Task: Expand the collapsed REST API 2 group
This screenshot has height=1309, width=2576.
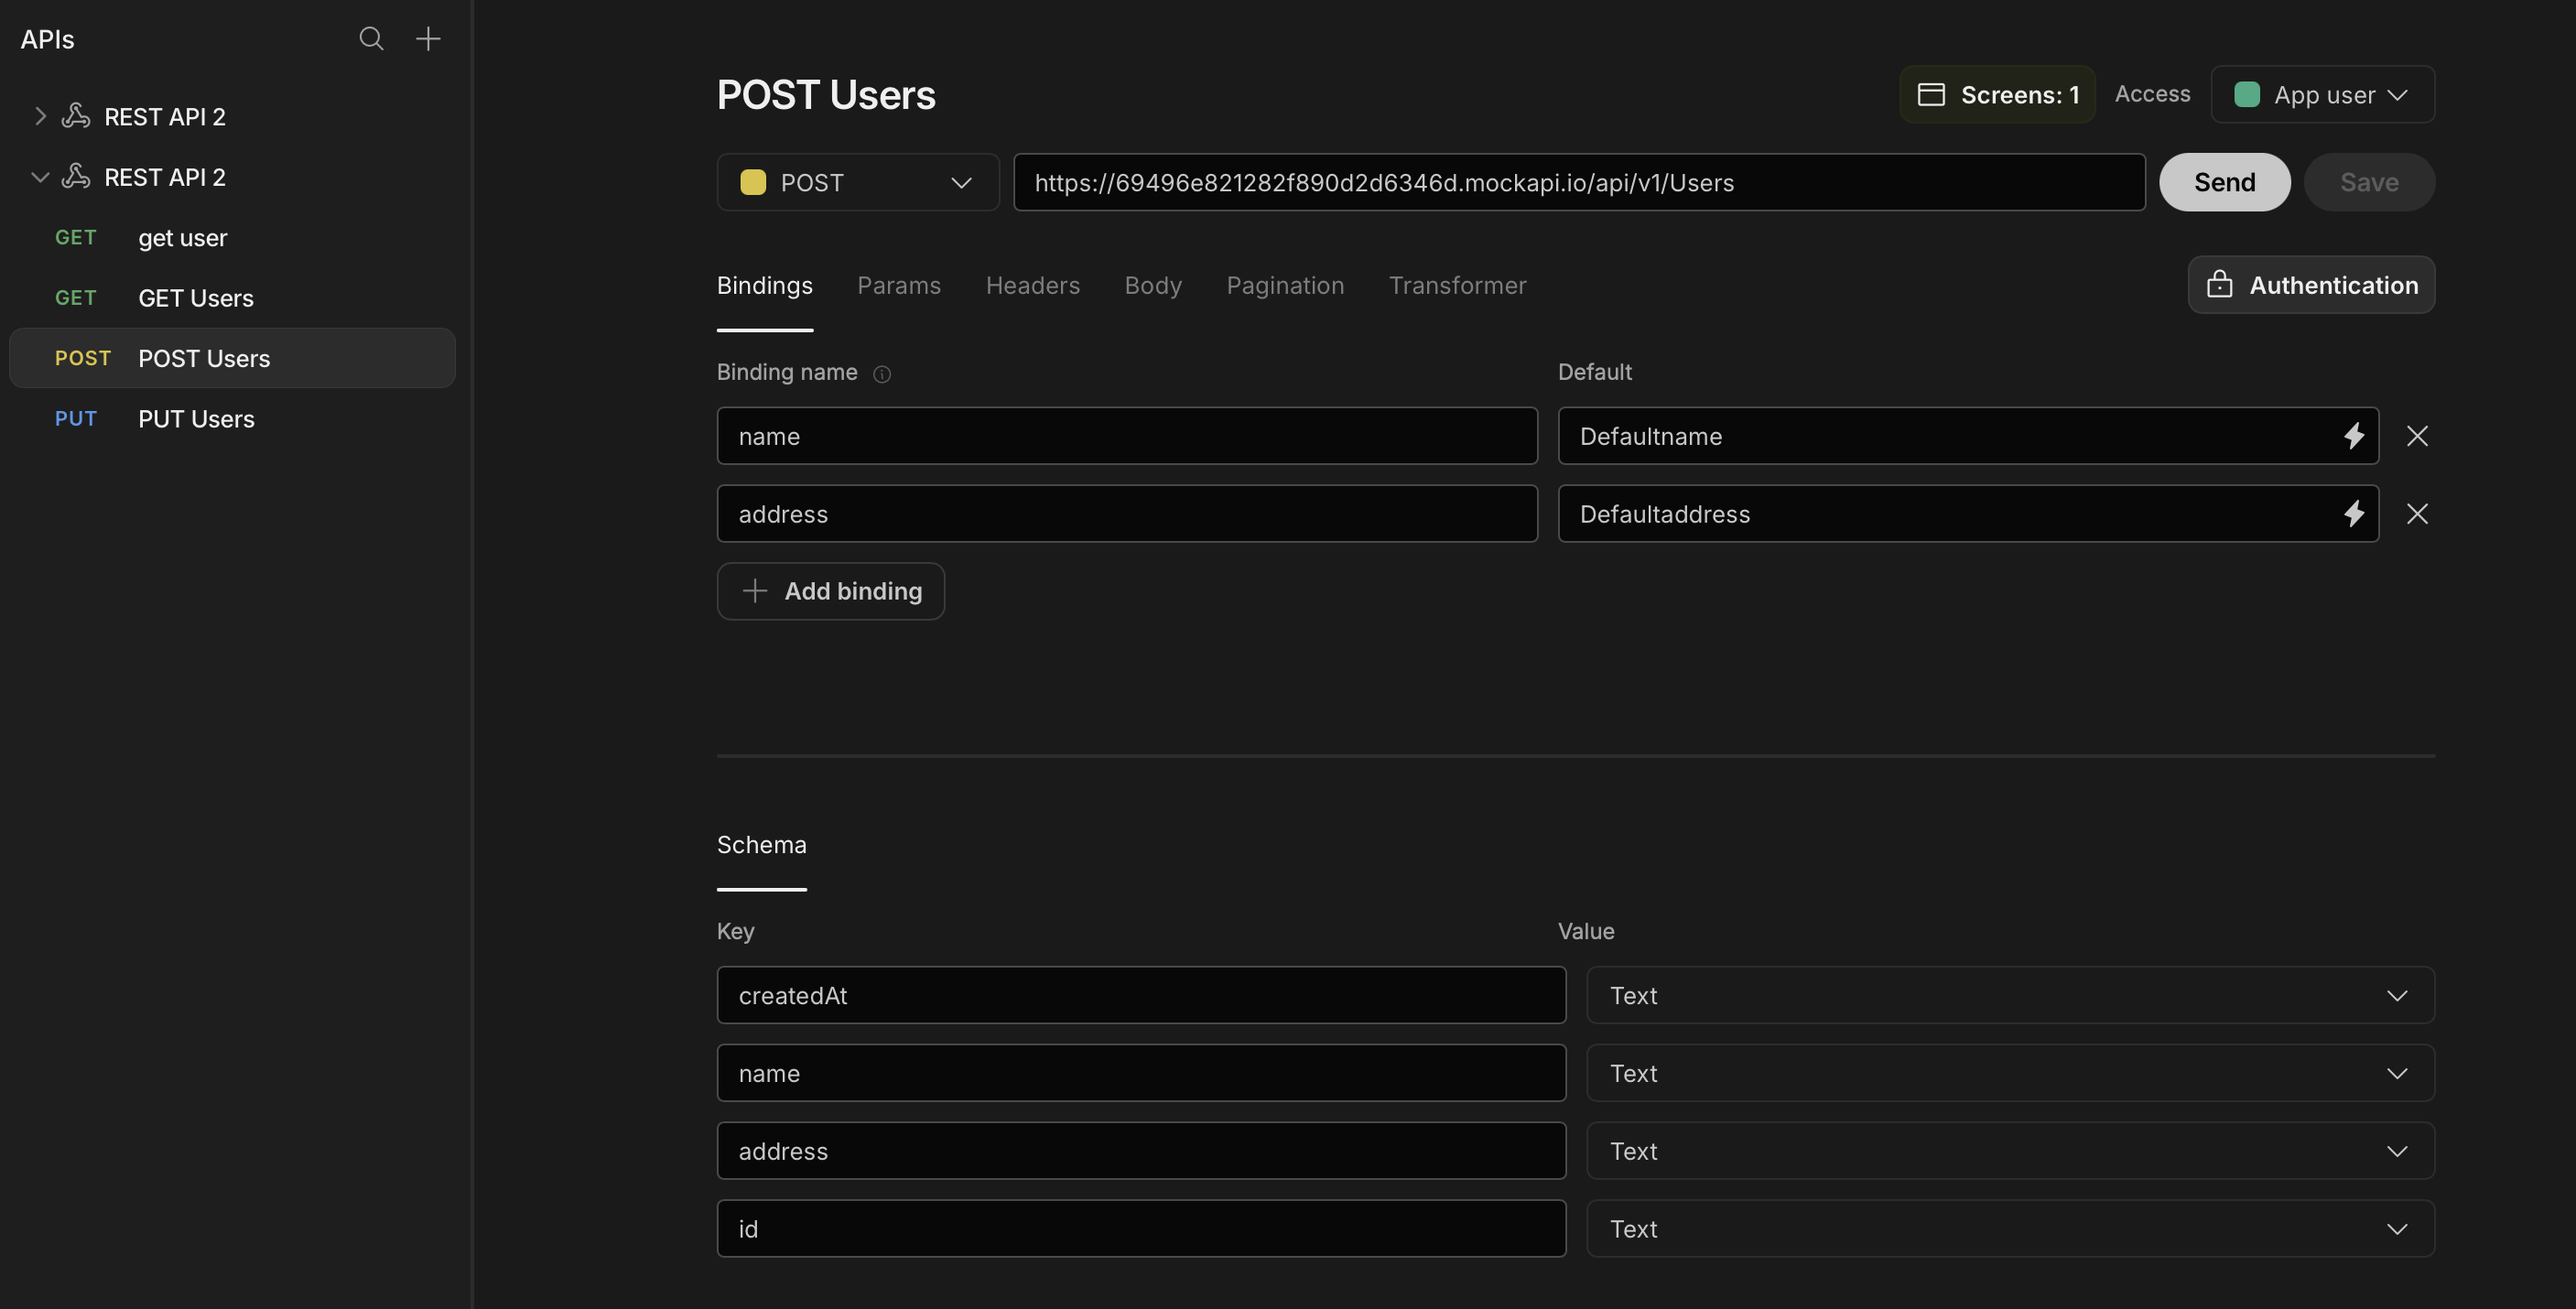Action: [x=40, y=116]
